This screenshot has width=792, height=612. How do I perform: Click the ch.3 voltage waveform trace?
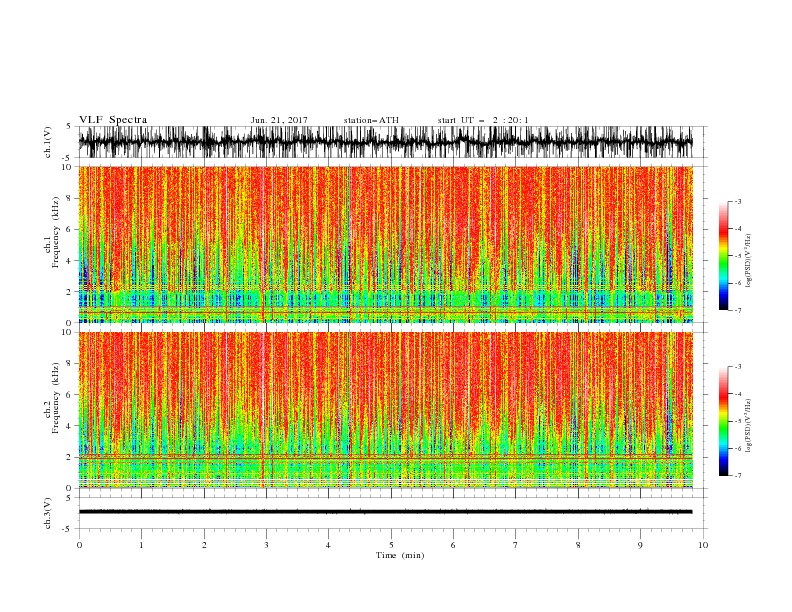click(x=385, y=512)
